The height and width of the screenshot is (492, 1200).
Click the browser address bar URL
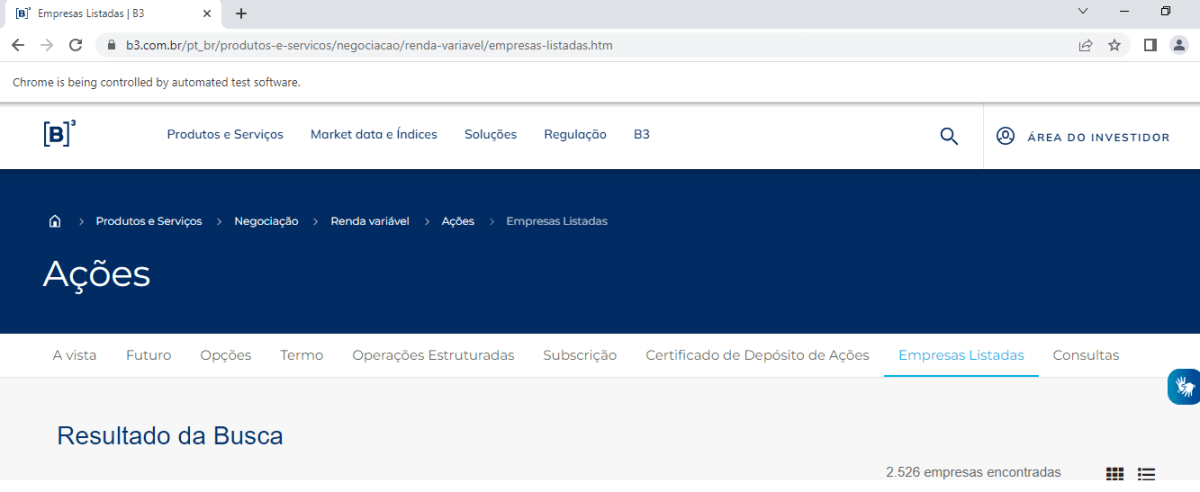pyautogui.click(x=369, y=45)
